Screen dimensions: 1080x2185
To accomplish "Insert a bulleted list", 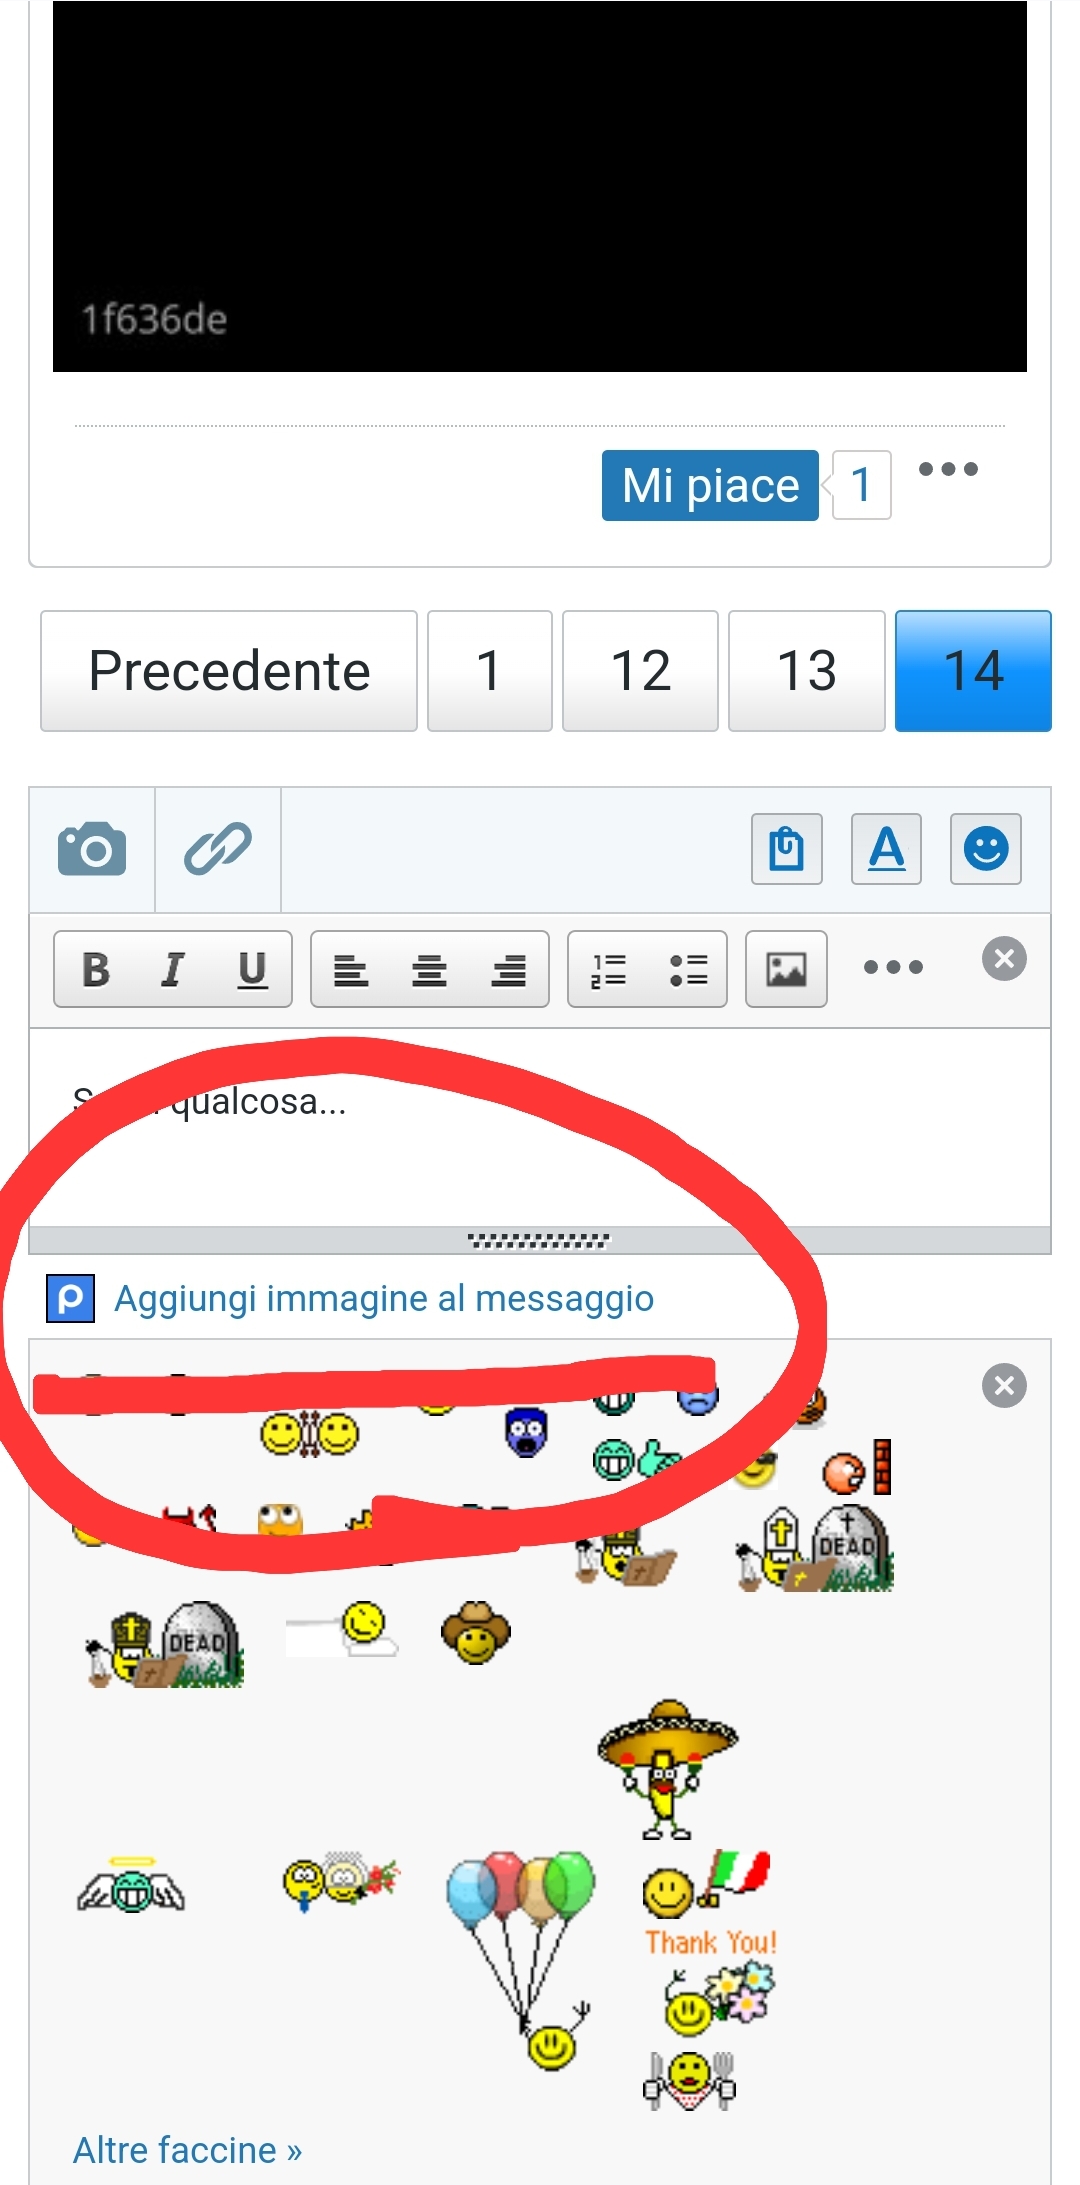I will click(688, 969).
